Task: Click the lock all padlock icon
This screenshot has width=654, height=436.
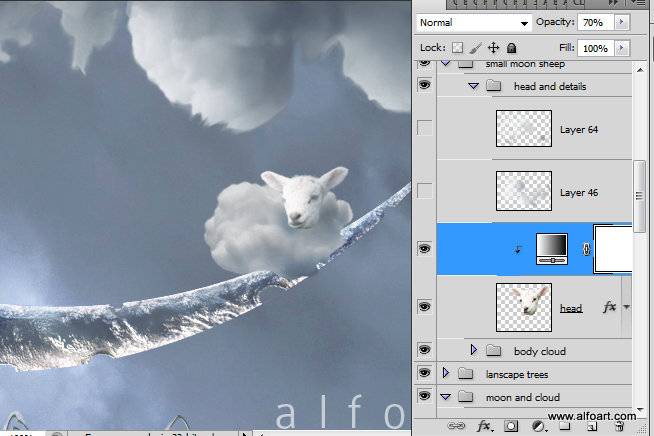Action: pyautogui.click(x=511, y=48)
